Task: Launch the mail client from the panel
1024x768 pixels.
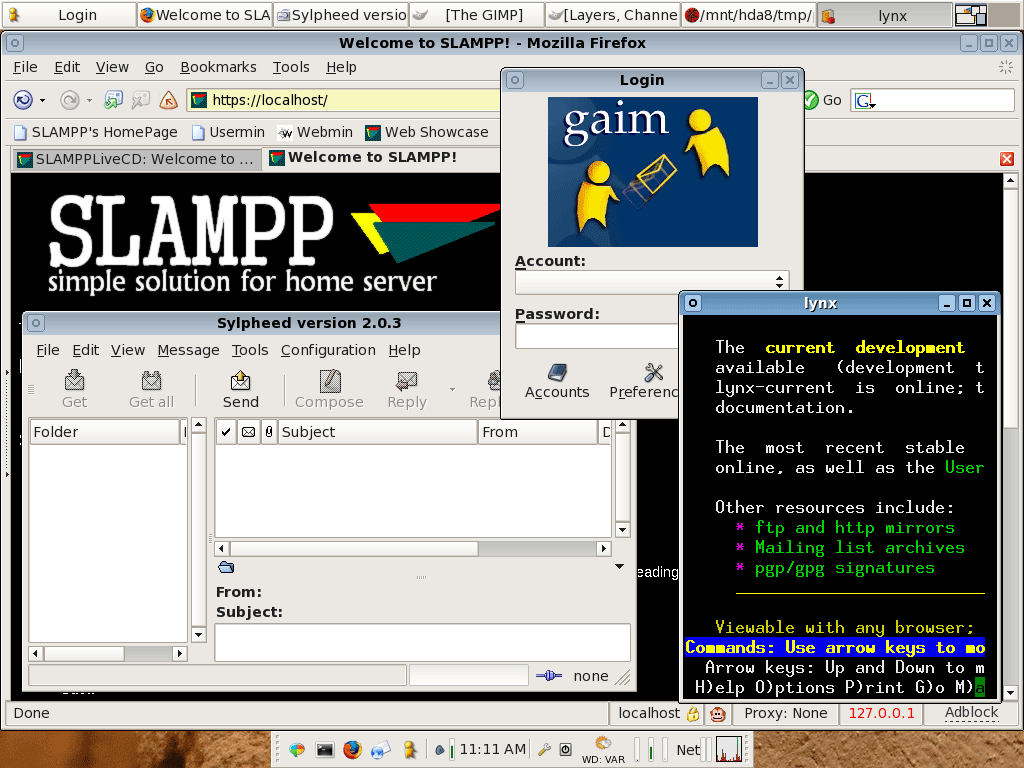Action: point(381,750)
